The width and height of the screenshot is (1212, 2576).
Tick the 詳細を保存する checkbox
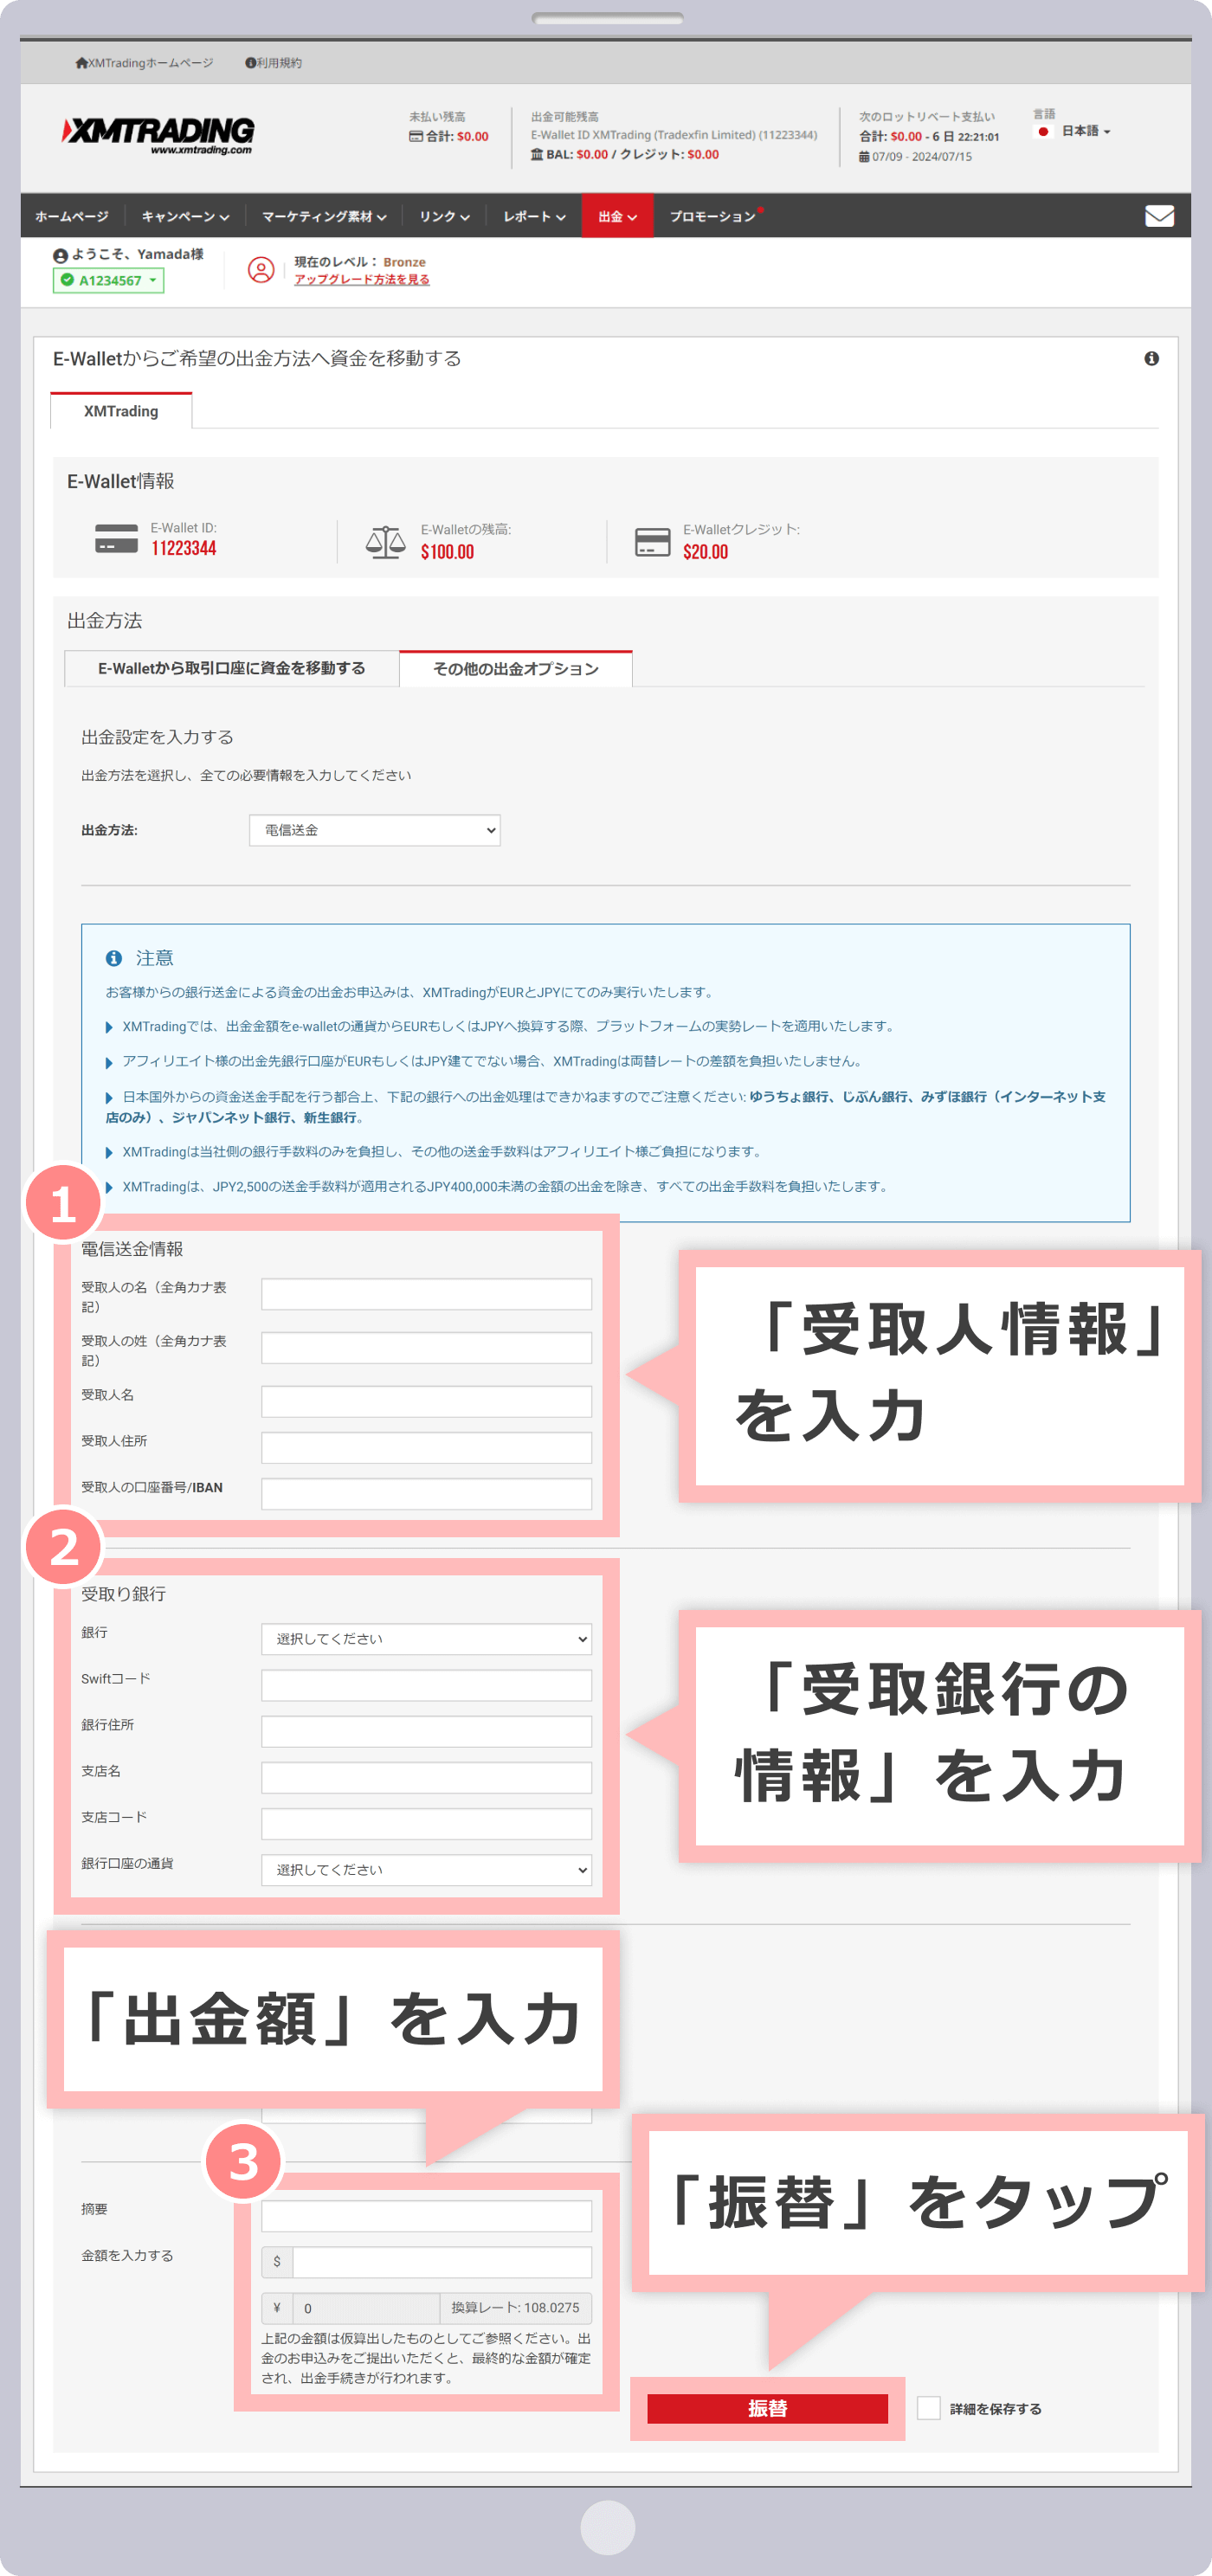pos(928,2408)
